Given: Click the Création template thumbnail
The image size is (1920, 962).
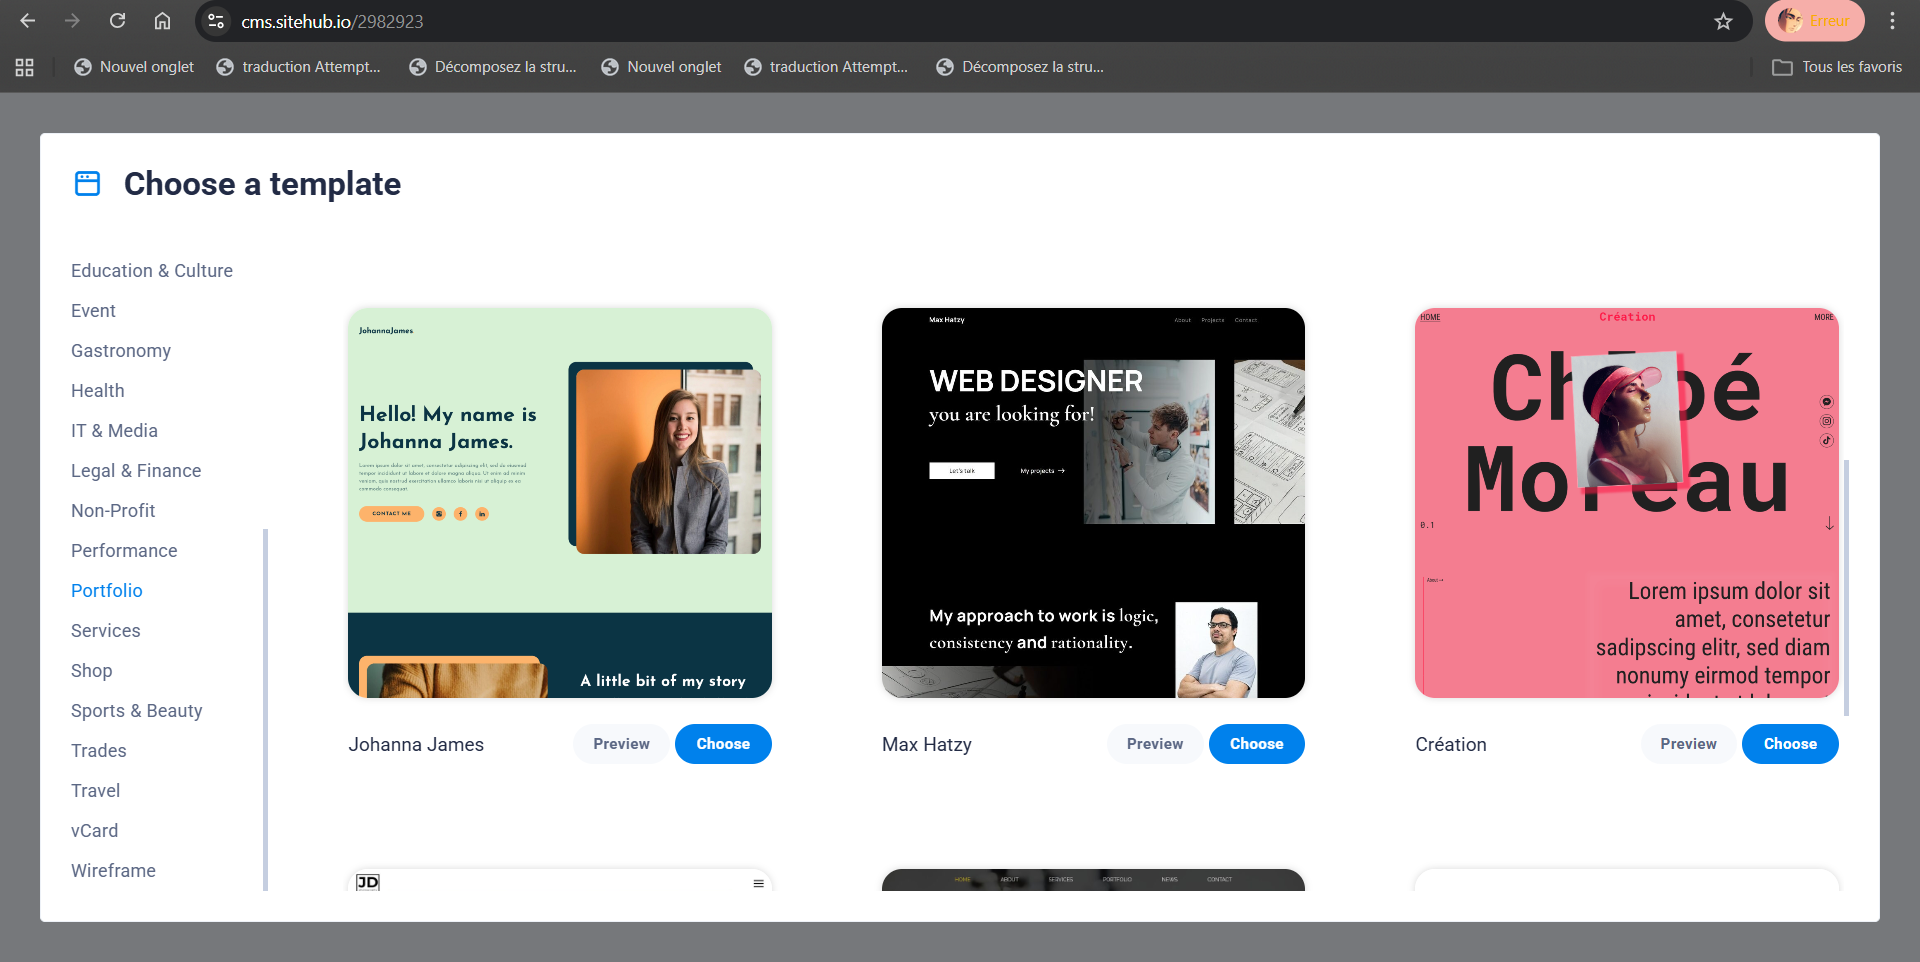Looking at the screenshot, I should [x=1626, y=503].
